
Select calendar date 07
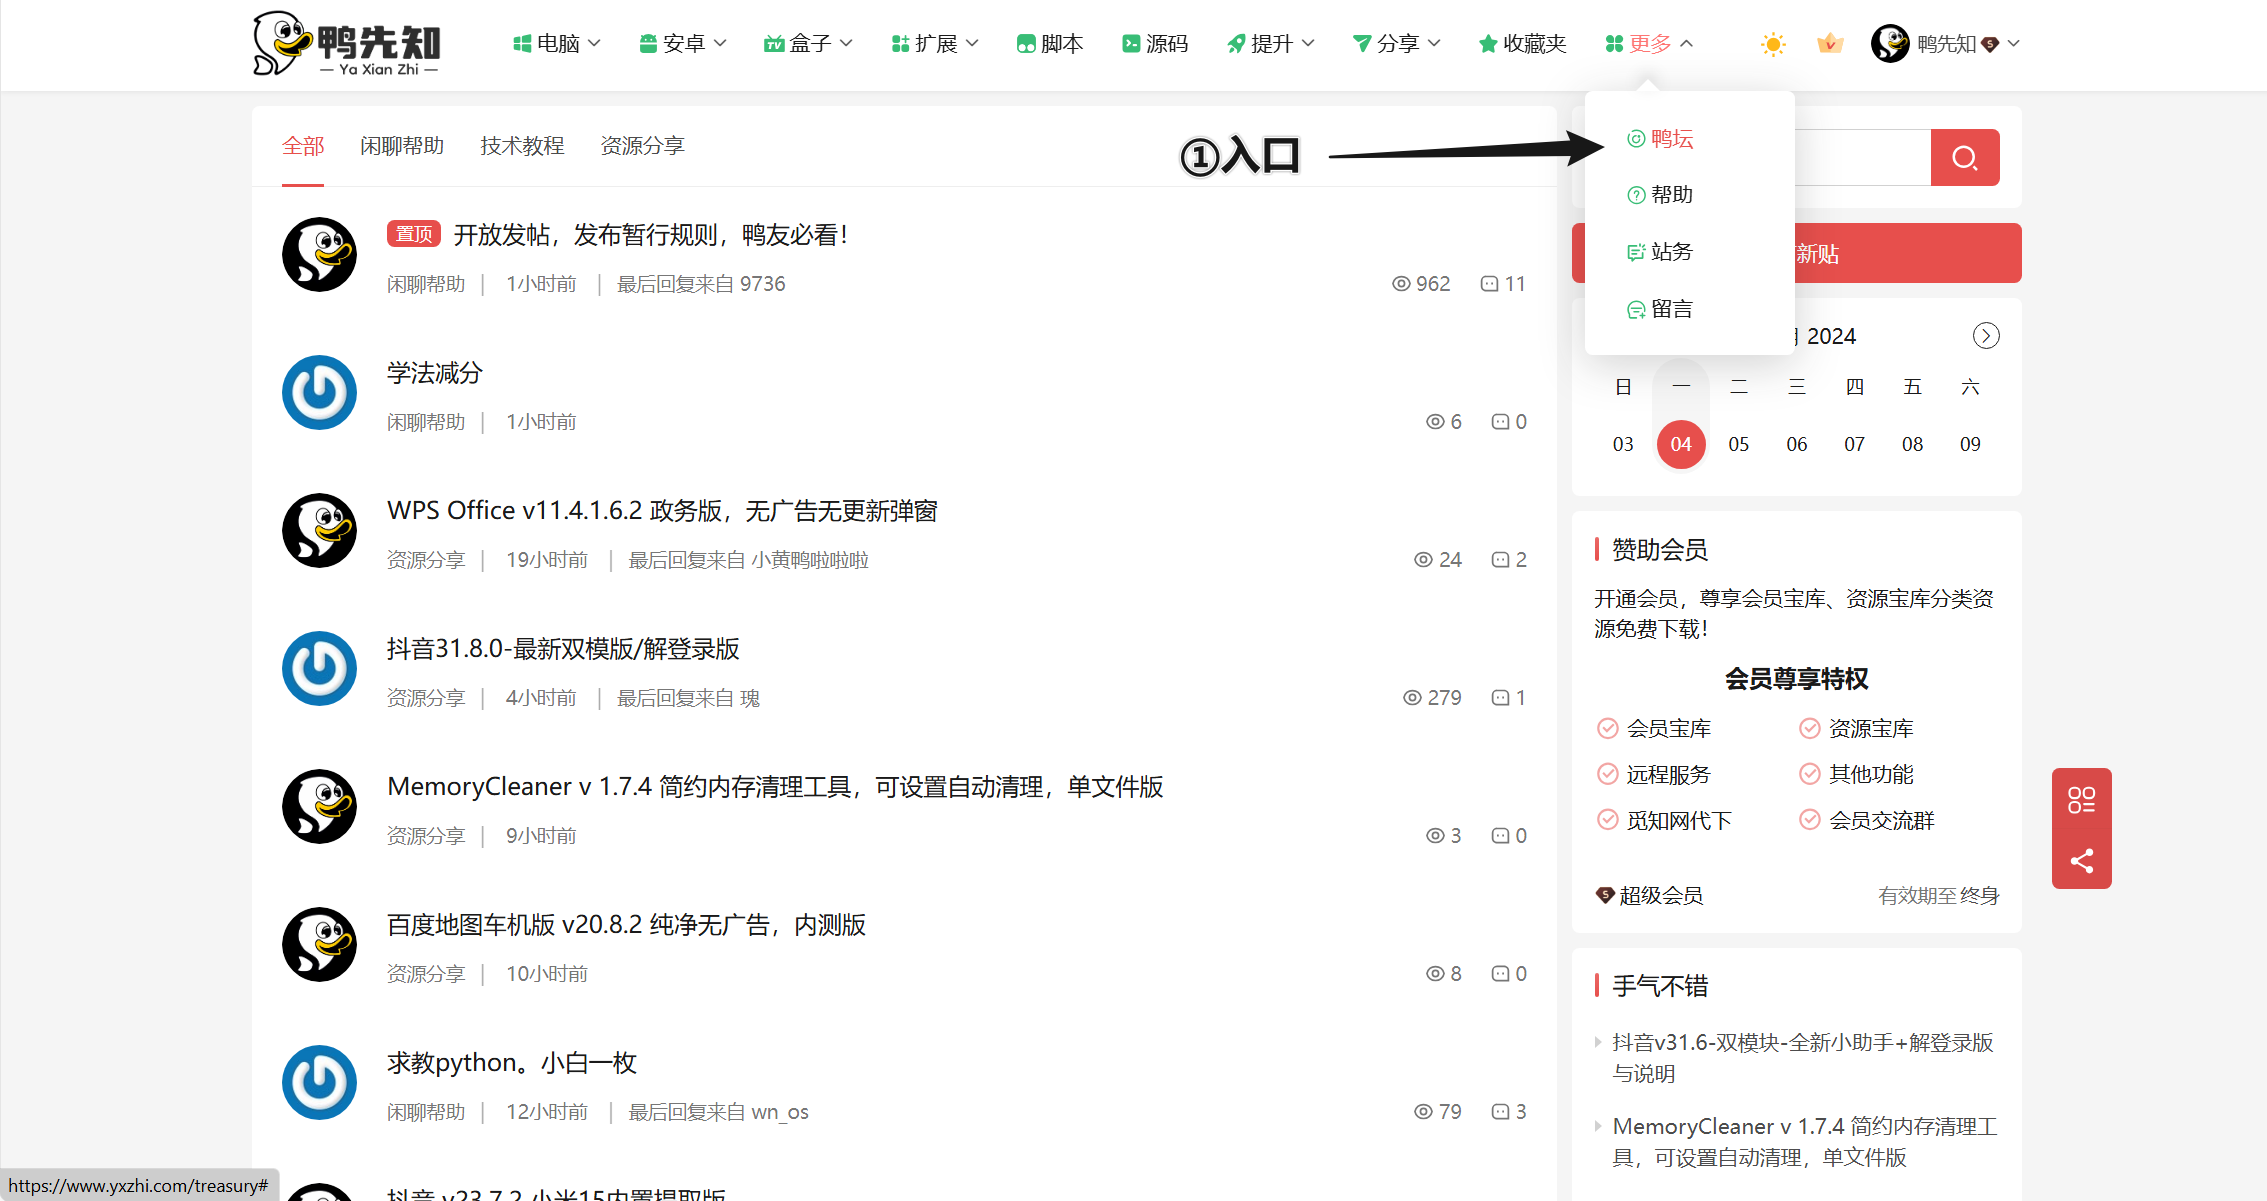(x=1854, y=444)
